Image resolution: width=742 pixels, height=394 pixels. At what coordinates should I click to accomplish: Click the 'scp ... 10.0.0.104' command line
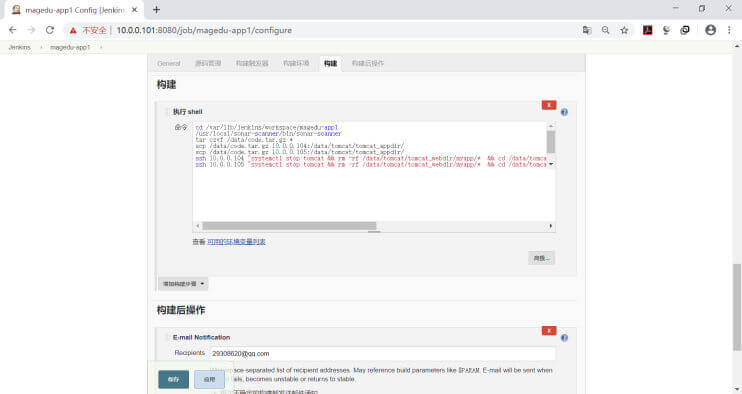pyautogui.click(x=300, y=146)
